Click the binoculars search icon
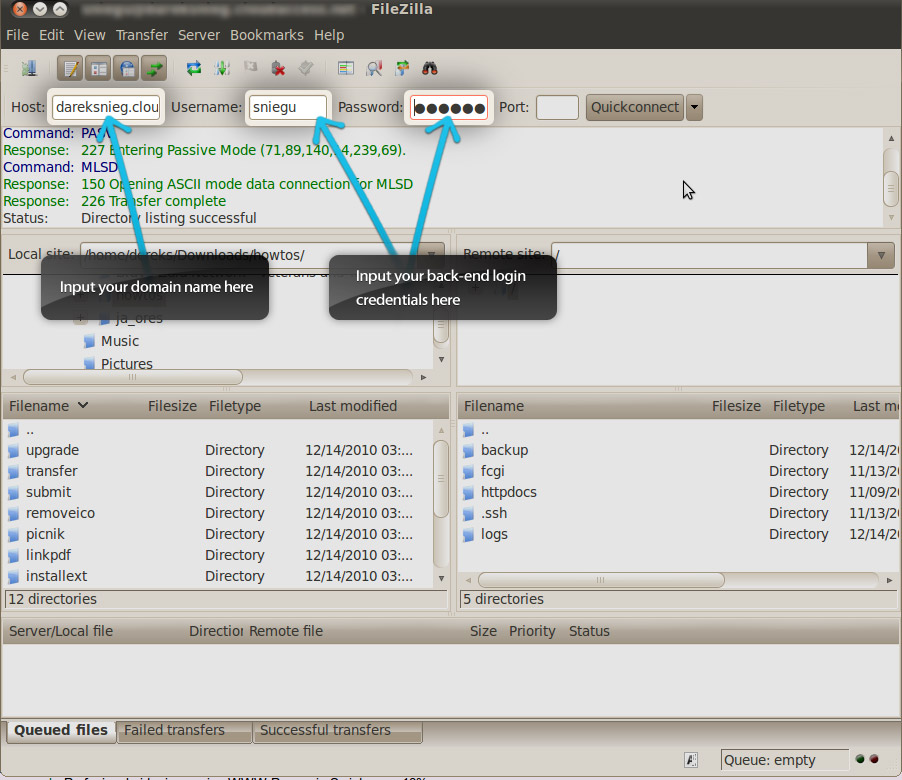Viewport: 902px width, 780px height. (x=430, y=68)
